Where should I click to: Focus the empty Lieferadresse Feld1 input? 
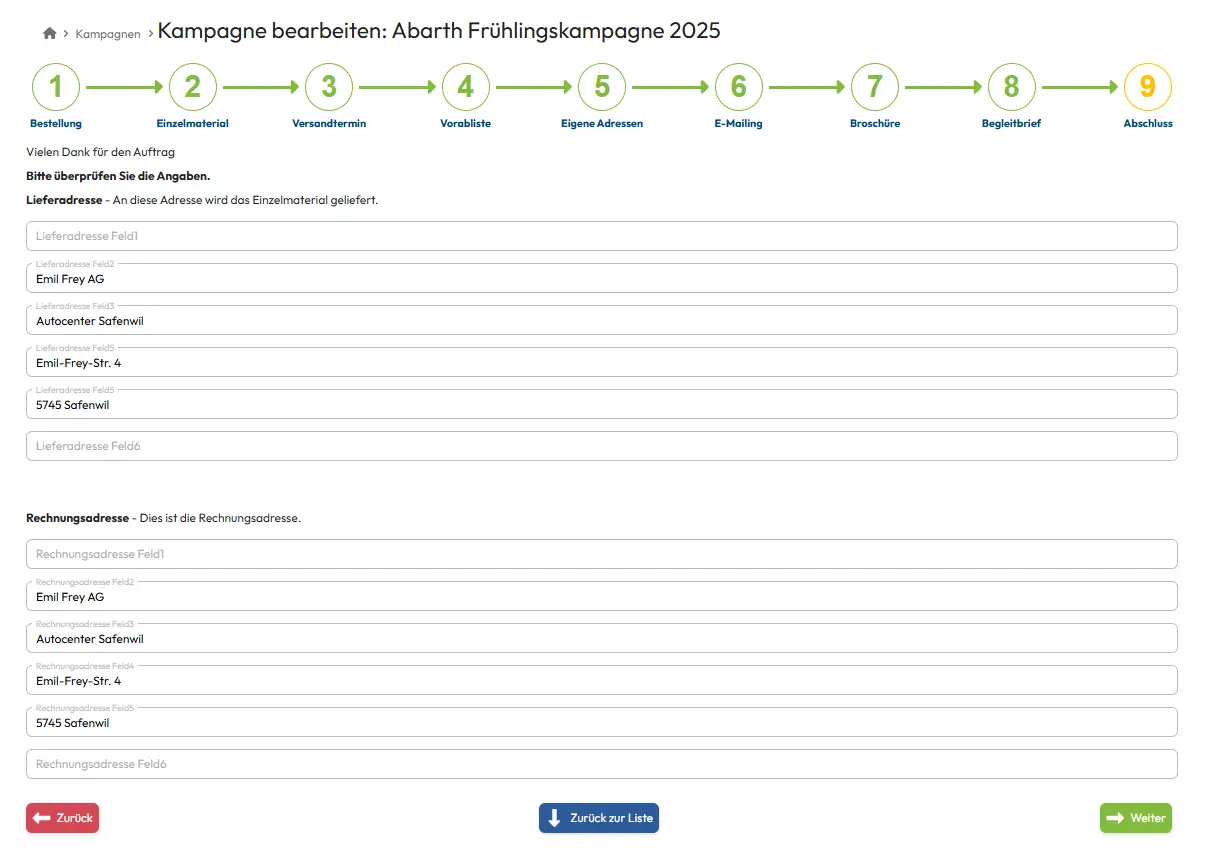pyautogui.click(x=602, y=236)
